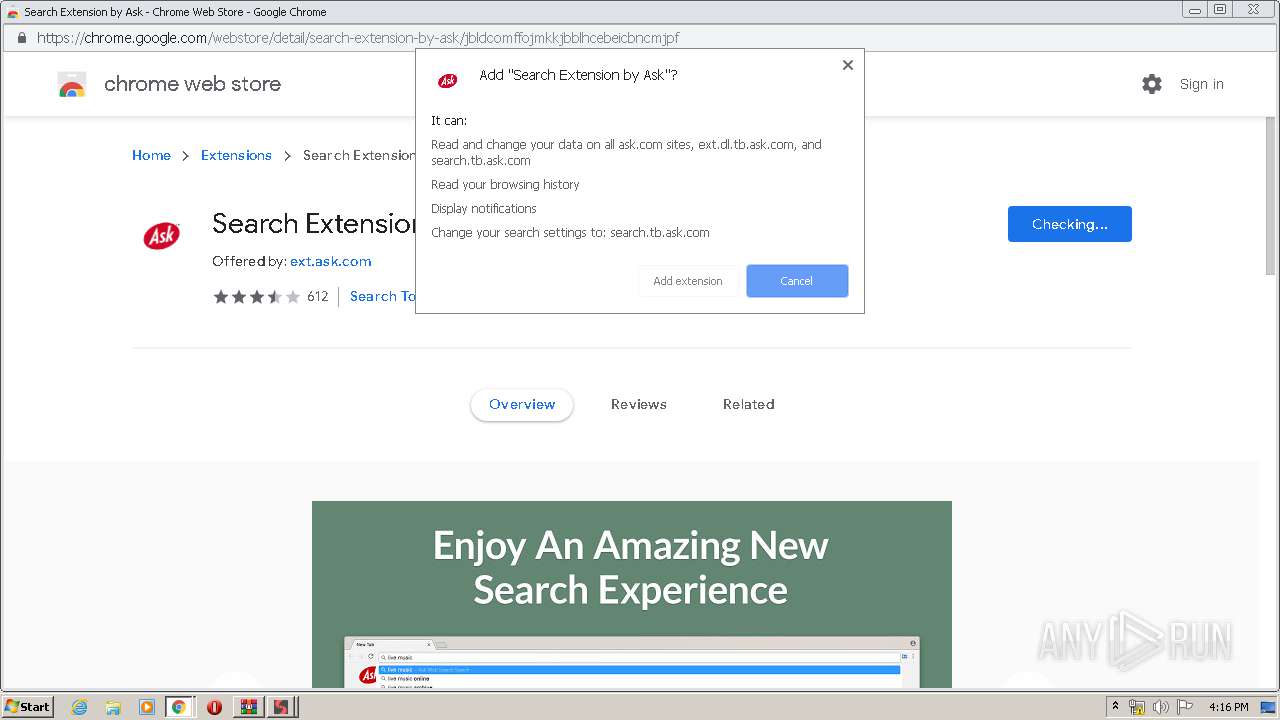Click the 4:16 PM clock

pos(1228,707)
